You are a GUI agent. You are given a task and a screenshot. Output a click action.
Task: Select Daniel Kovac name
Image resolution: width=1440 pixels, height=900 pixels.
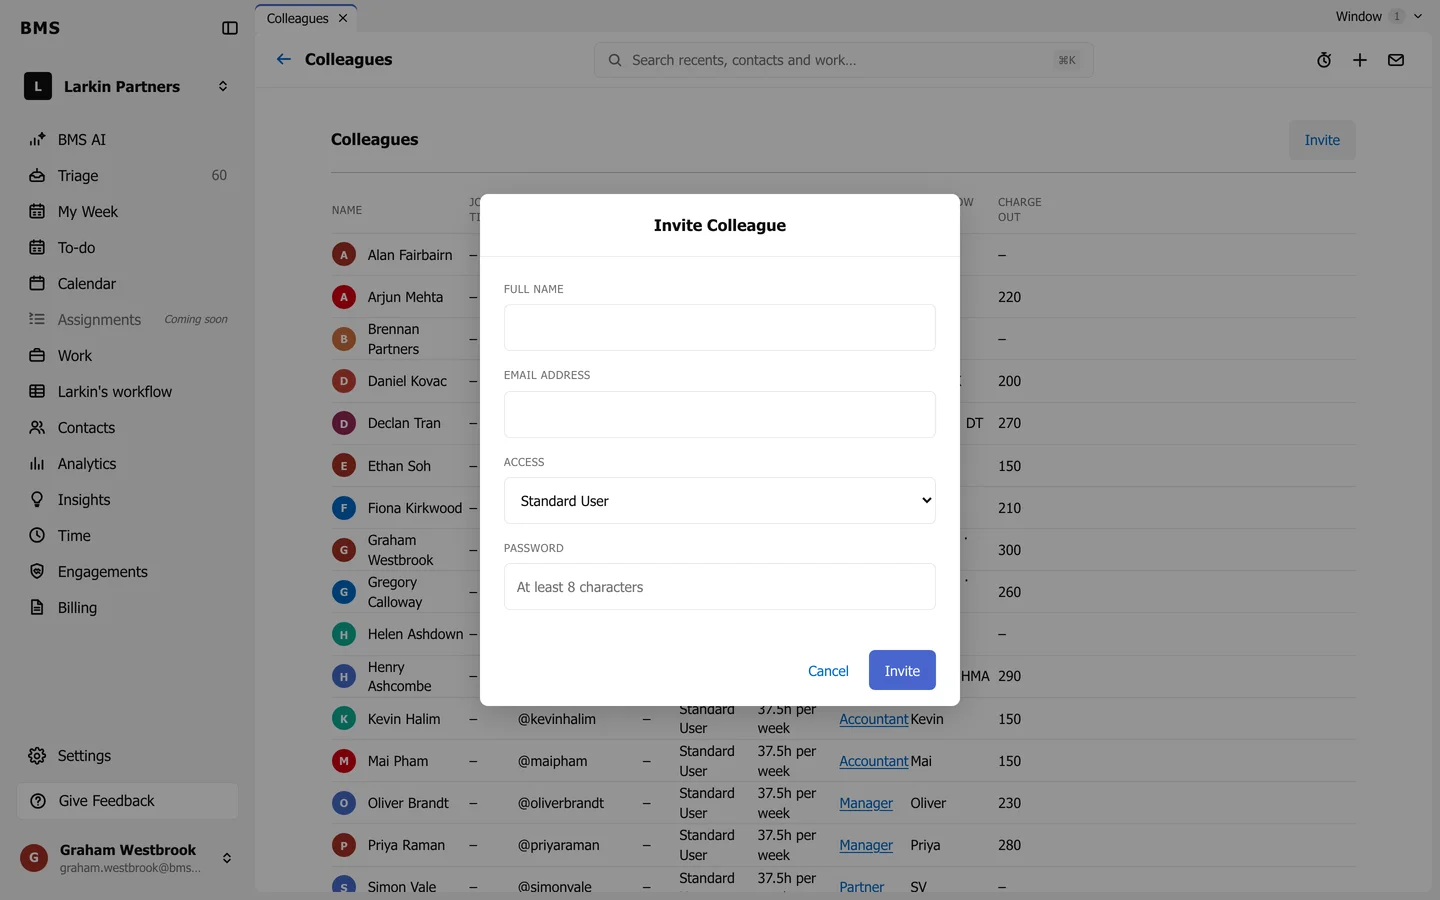(x=407, y=381)
